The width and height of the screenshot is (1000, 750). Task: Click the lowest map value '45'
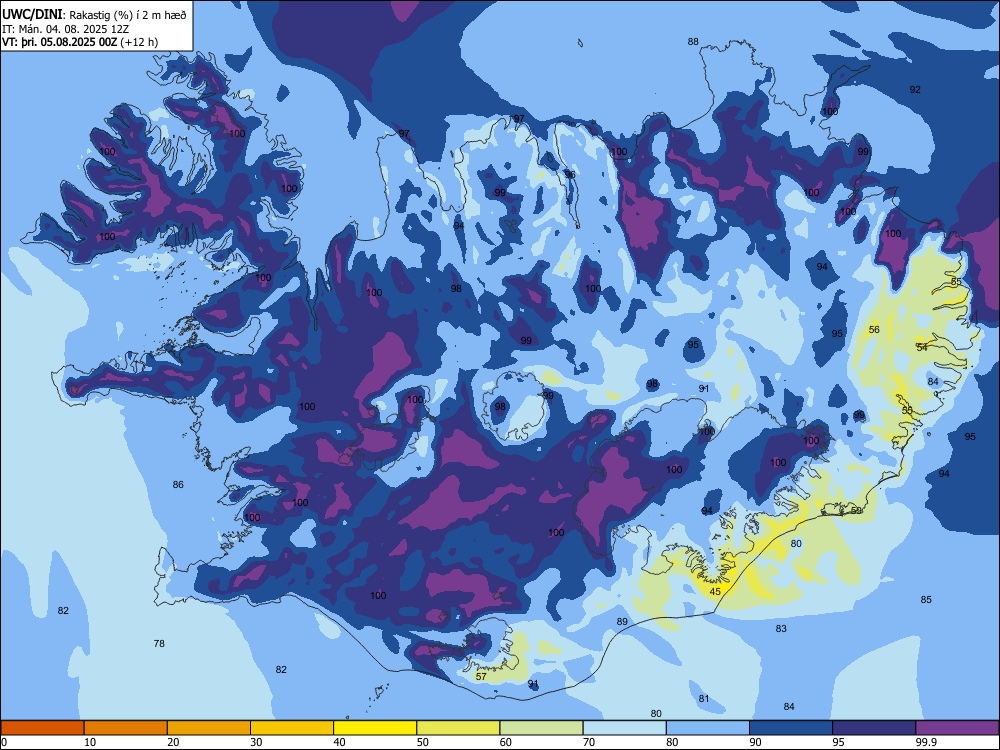click(716, 591)
